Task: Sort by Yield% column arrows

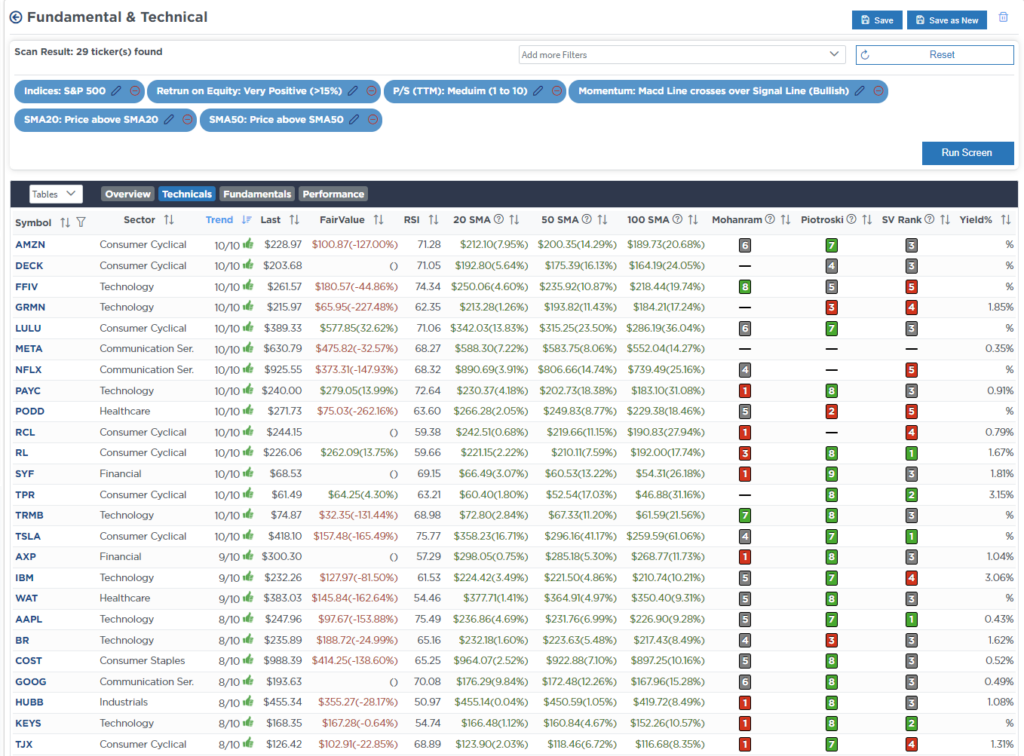Action: [x=1006, y=220]
